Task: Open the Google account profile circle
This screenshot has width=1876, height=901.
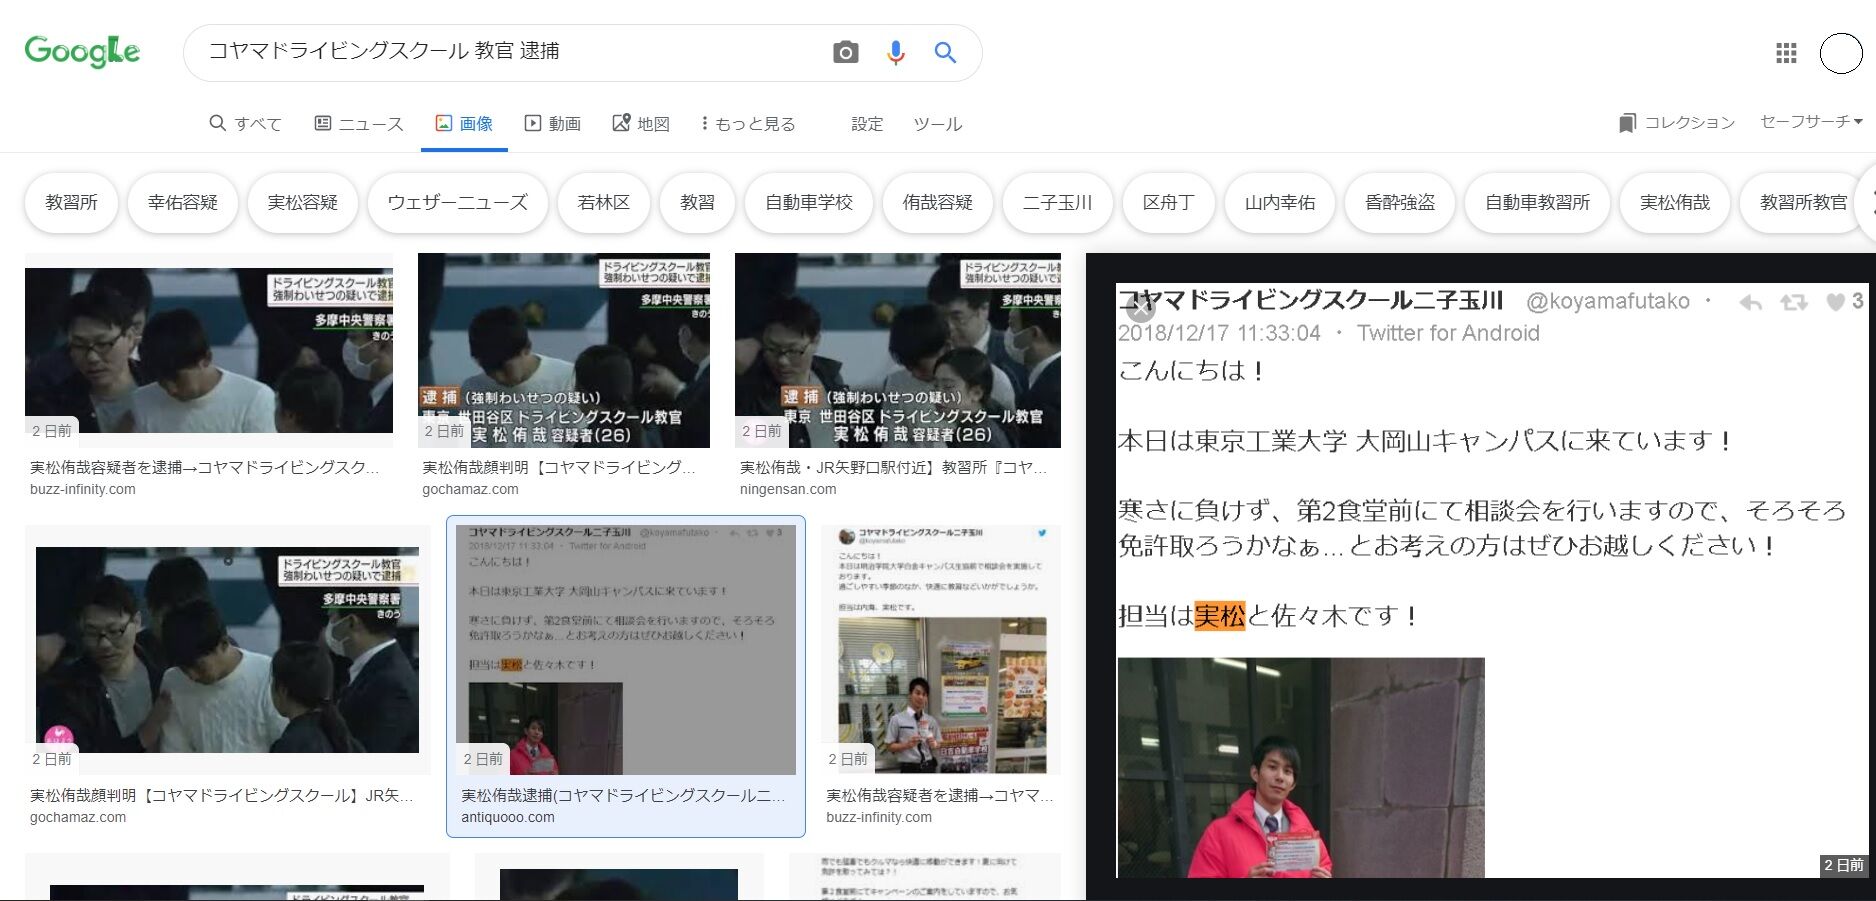Action: pyautogui.click(x=1841, y=54)
